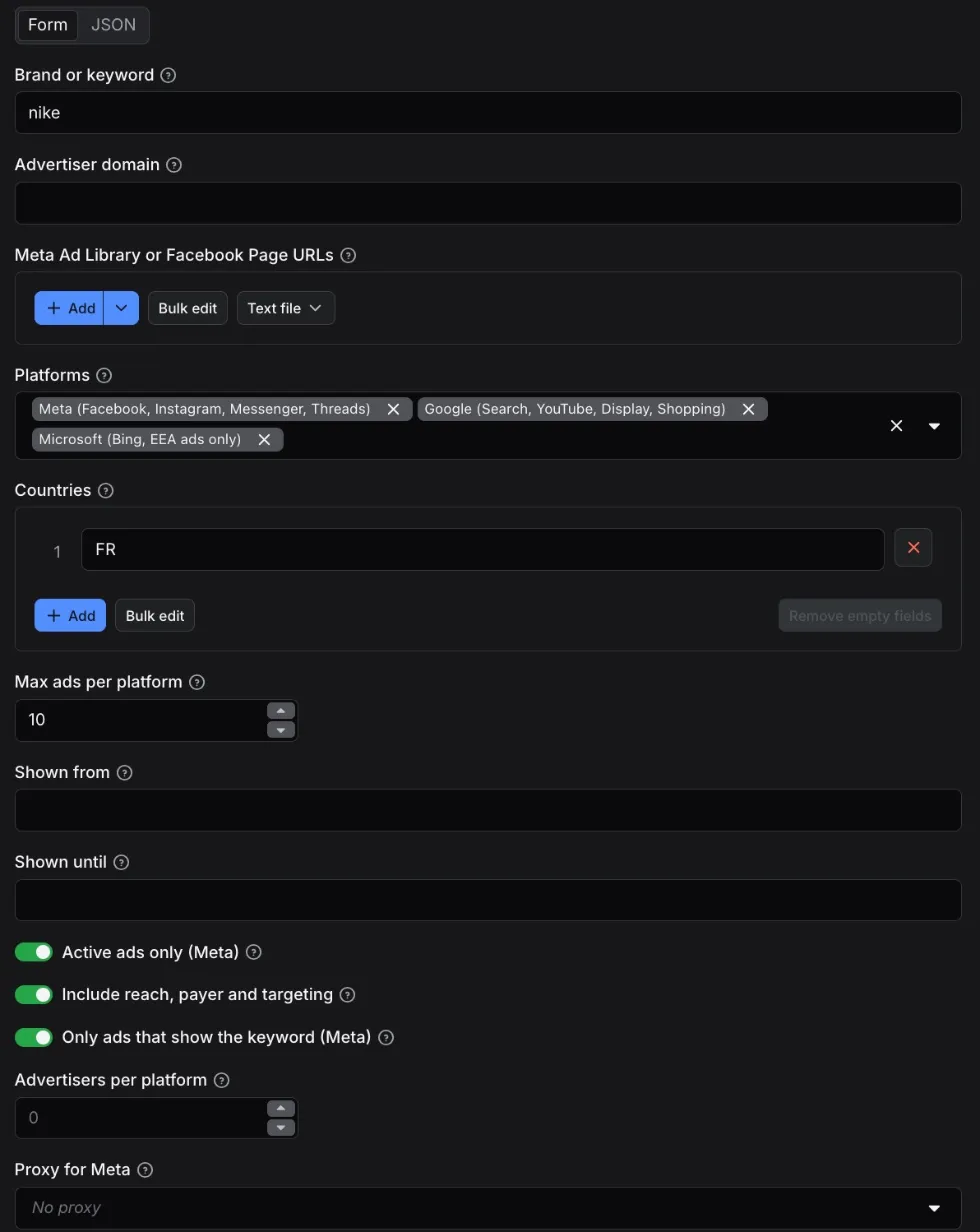This screenshot has width=980, height=1232.
Task: Open Bulk edit for Countries
Action: (x=155, y=615)
